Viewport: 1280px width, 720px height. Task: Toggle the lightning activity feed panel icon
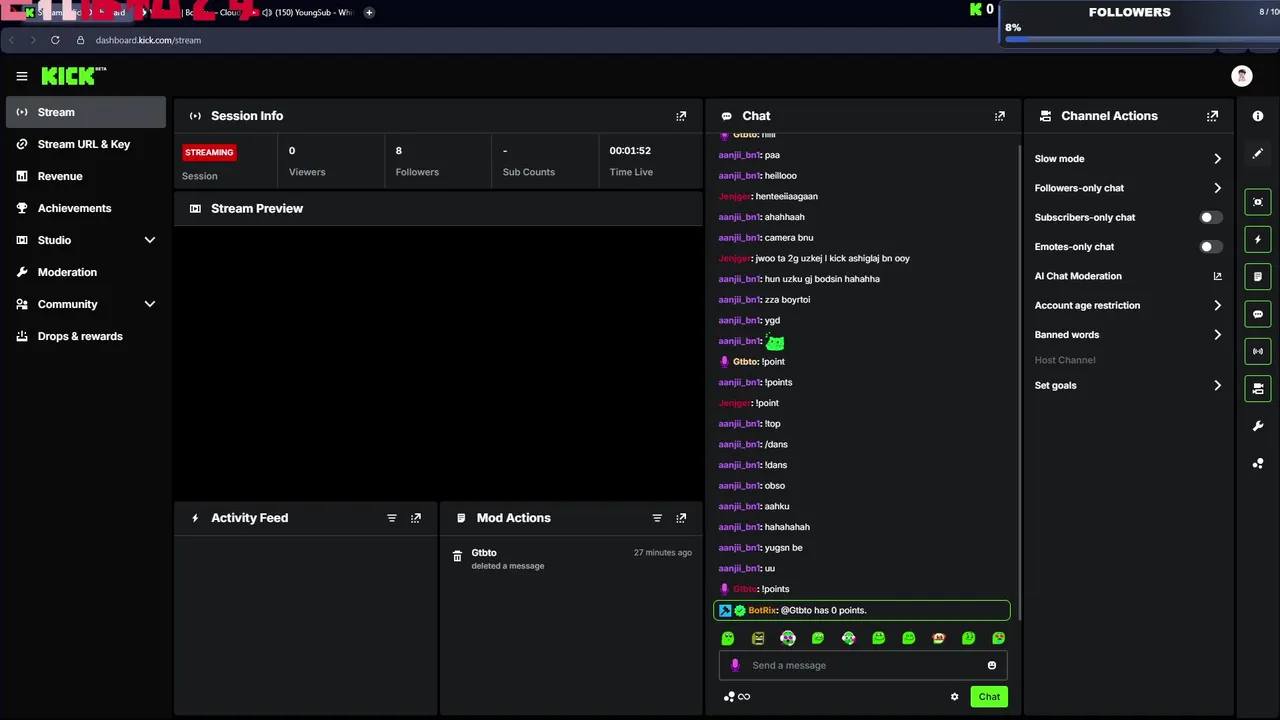(1258, 240)
